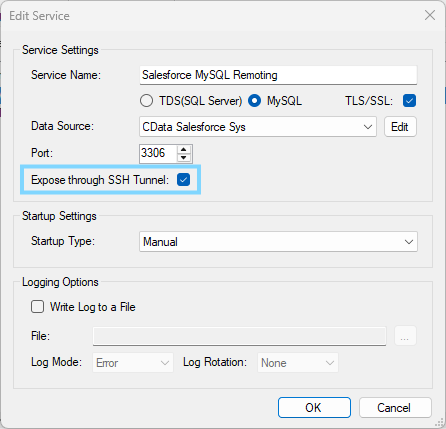The height and width of the screenshot is (429, 446).
Task: Open the Log Rotation dropdown
Action: coord(298,363)
